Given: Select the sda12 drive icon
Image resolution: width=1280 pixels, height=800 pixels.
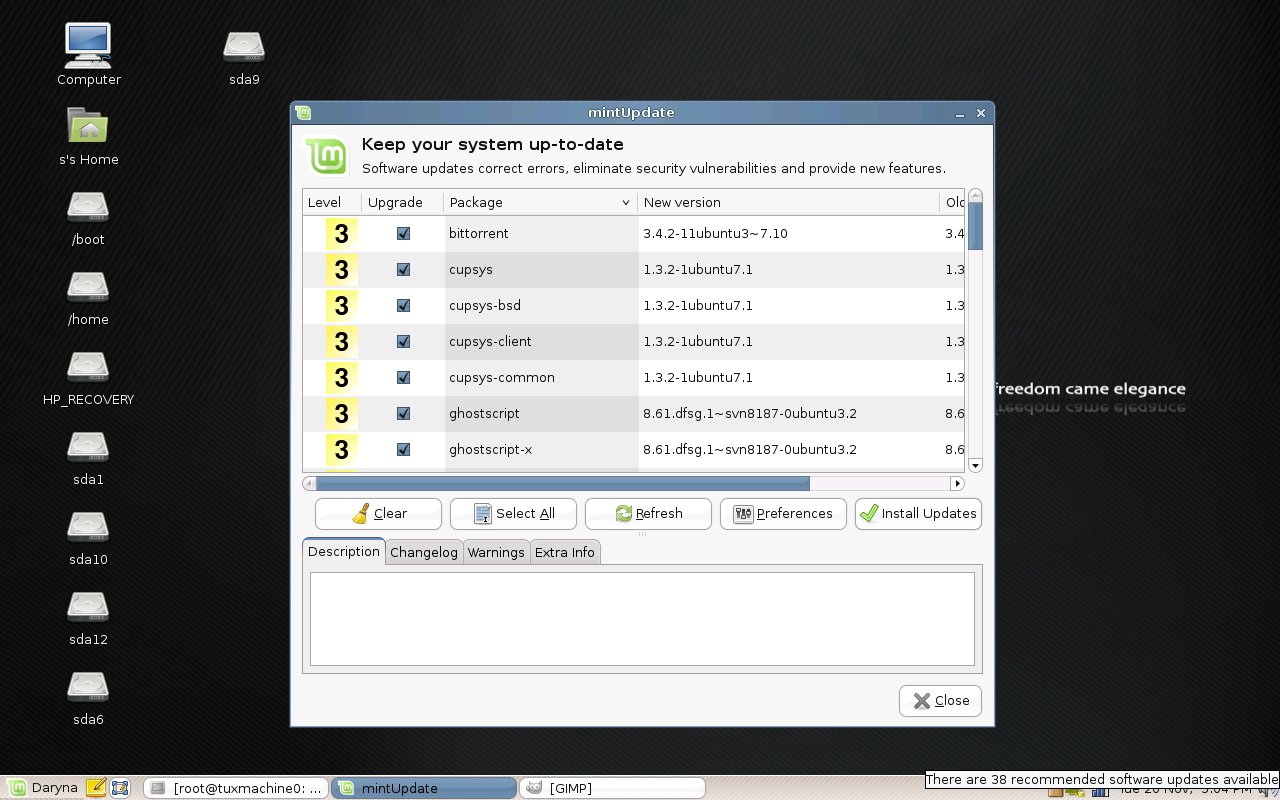Looking at the screenshot, I should [88, 606].
